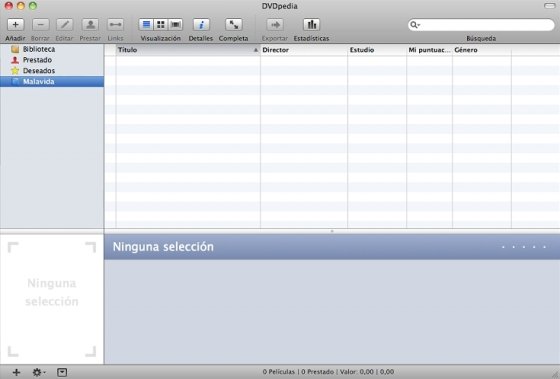Screen dimensions: 560x379
Task: Click the Borrar minus toolbar icon
Action: (40, 25)
